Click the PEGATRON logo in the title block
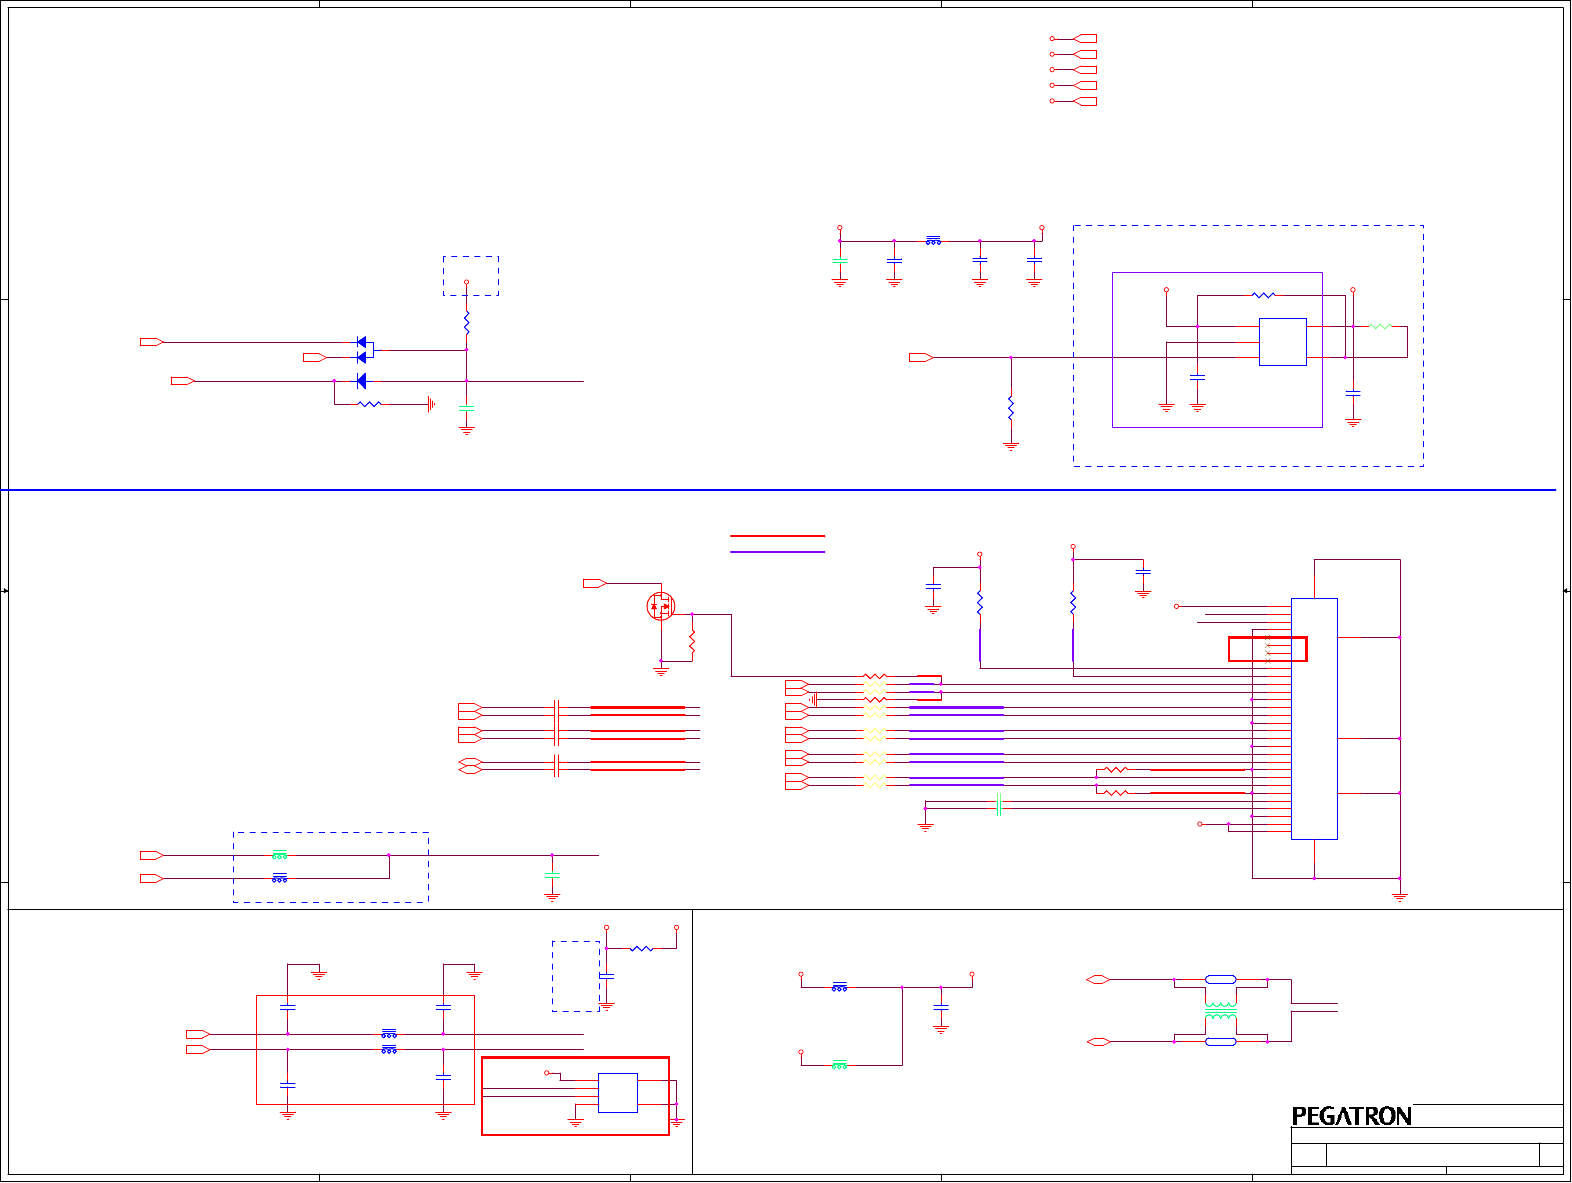Viewport: 1572px width, 1183px height. pos(1352,1116)
